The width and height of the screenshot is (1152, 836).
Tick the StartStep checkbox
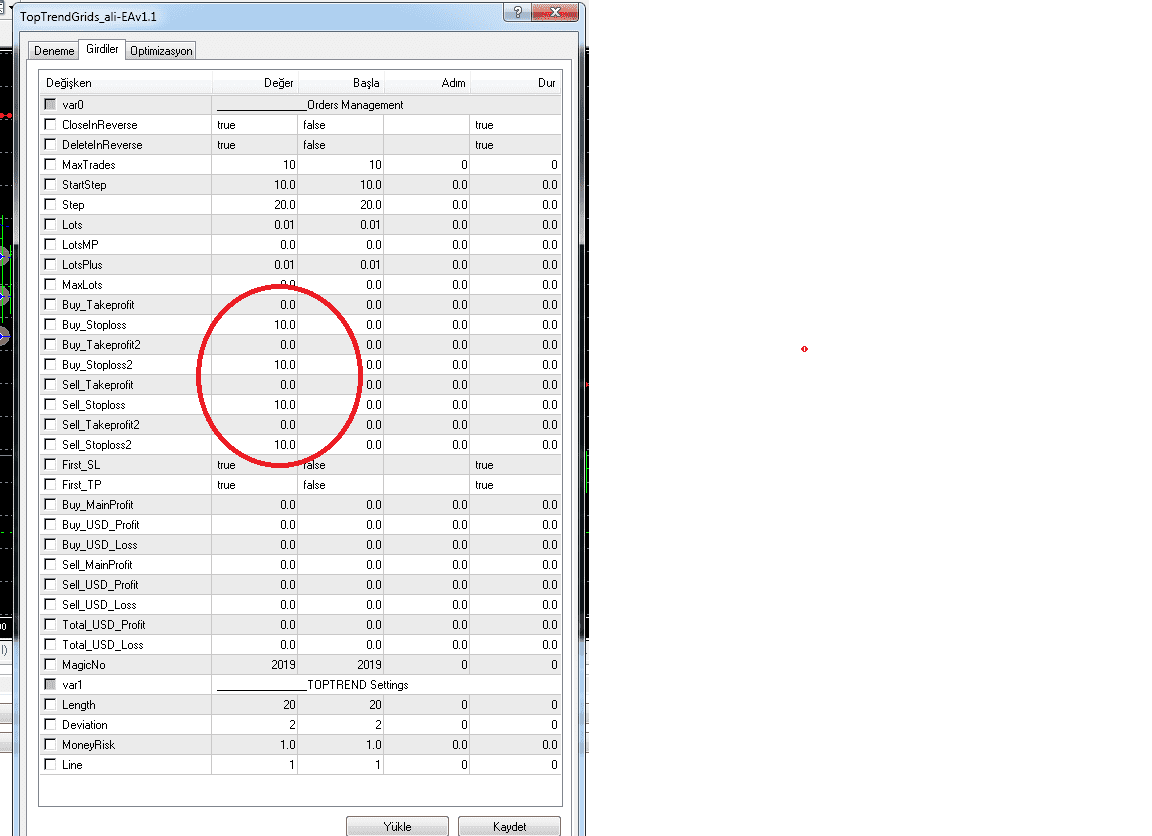tap(50, 184)
